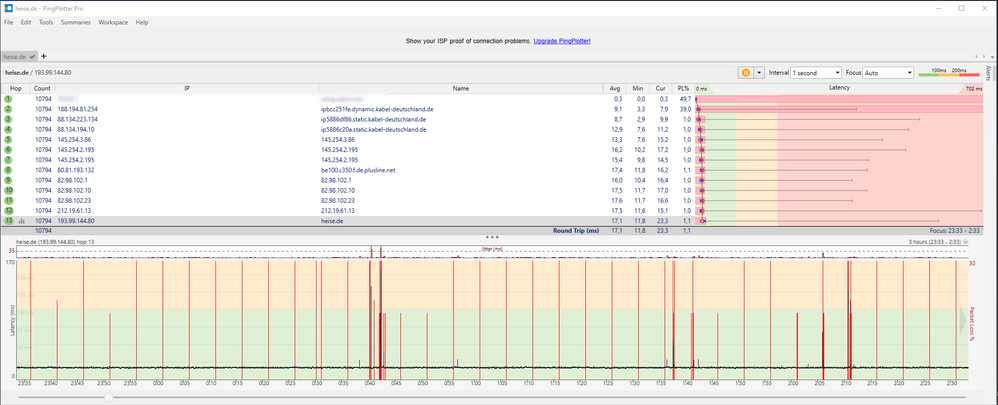The height and width of the screenshot is (405, 998).
Task: Click the latency color scale legend 100ms 200ms
Action: (x=949, y=73)
